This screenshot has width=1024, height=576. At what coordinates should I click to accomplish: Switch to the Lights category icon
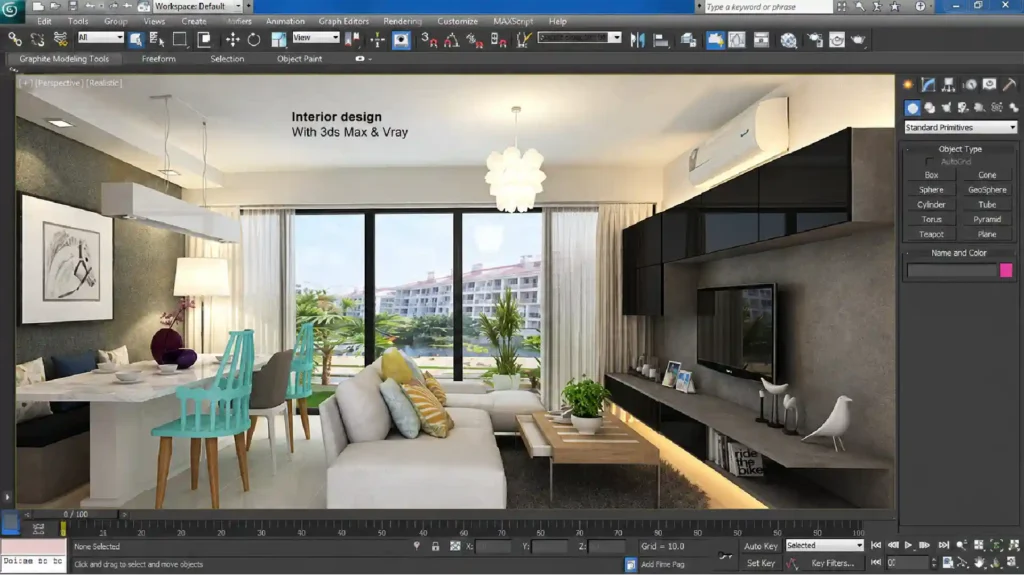(946, 108)
